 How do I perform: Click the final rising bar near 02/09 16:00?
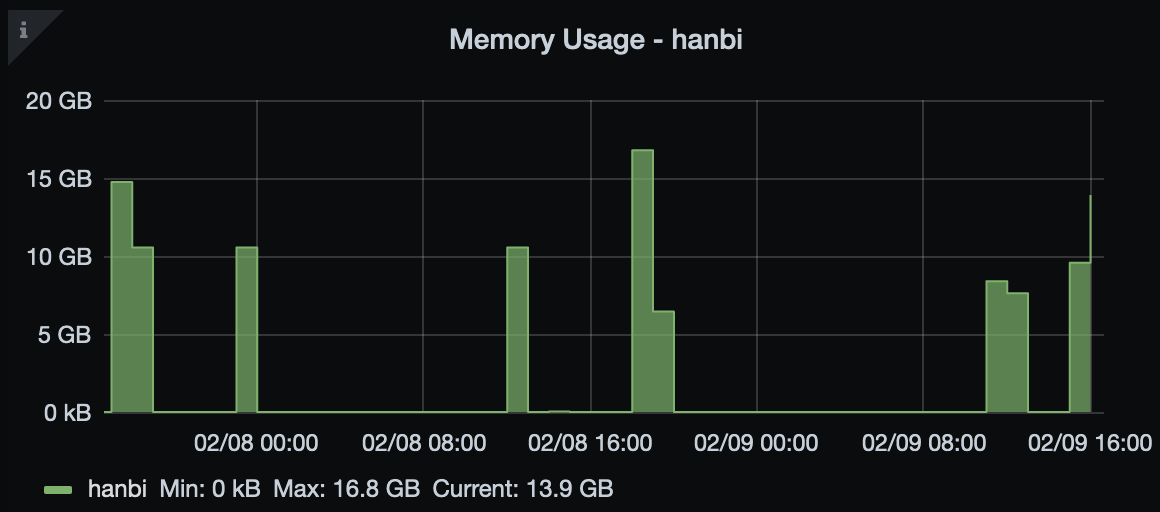[1079, 338]
